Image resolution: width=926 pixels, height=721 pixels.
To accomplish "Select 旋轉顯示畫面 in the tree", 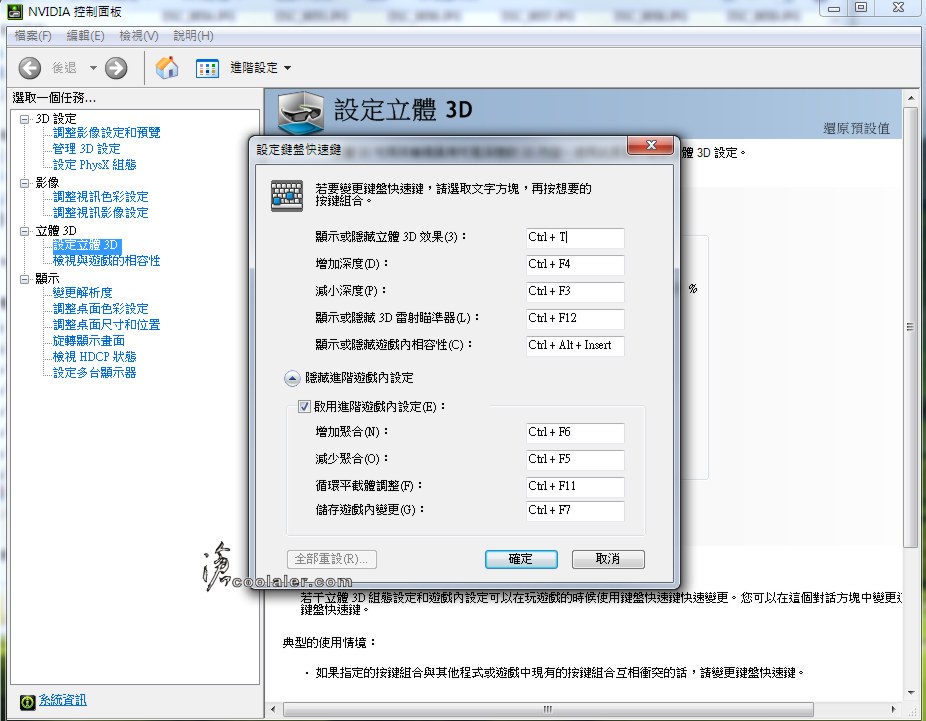I will (89, 341).
